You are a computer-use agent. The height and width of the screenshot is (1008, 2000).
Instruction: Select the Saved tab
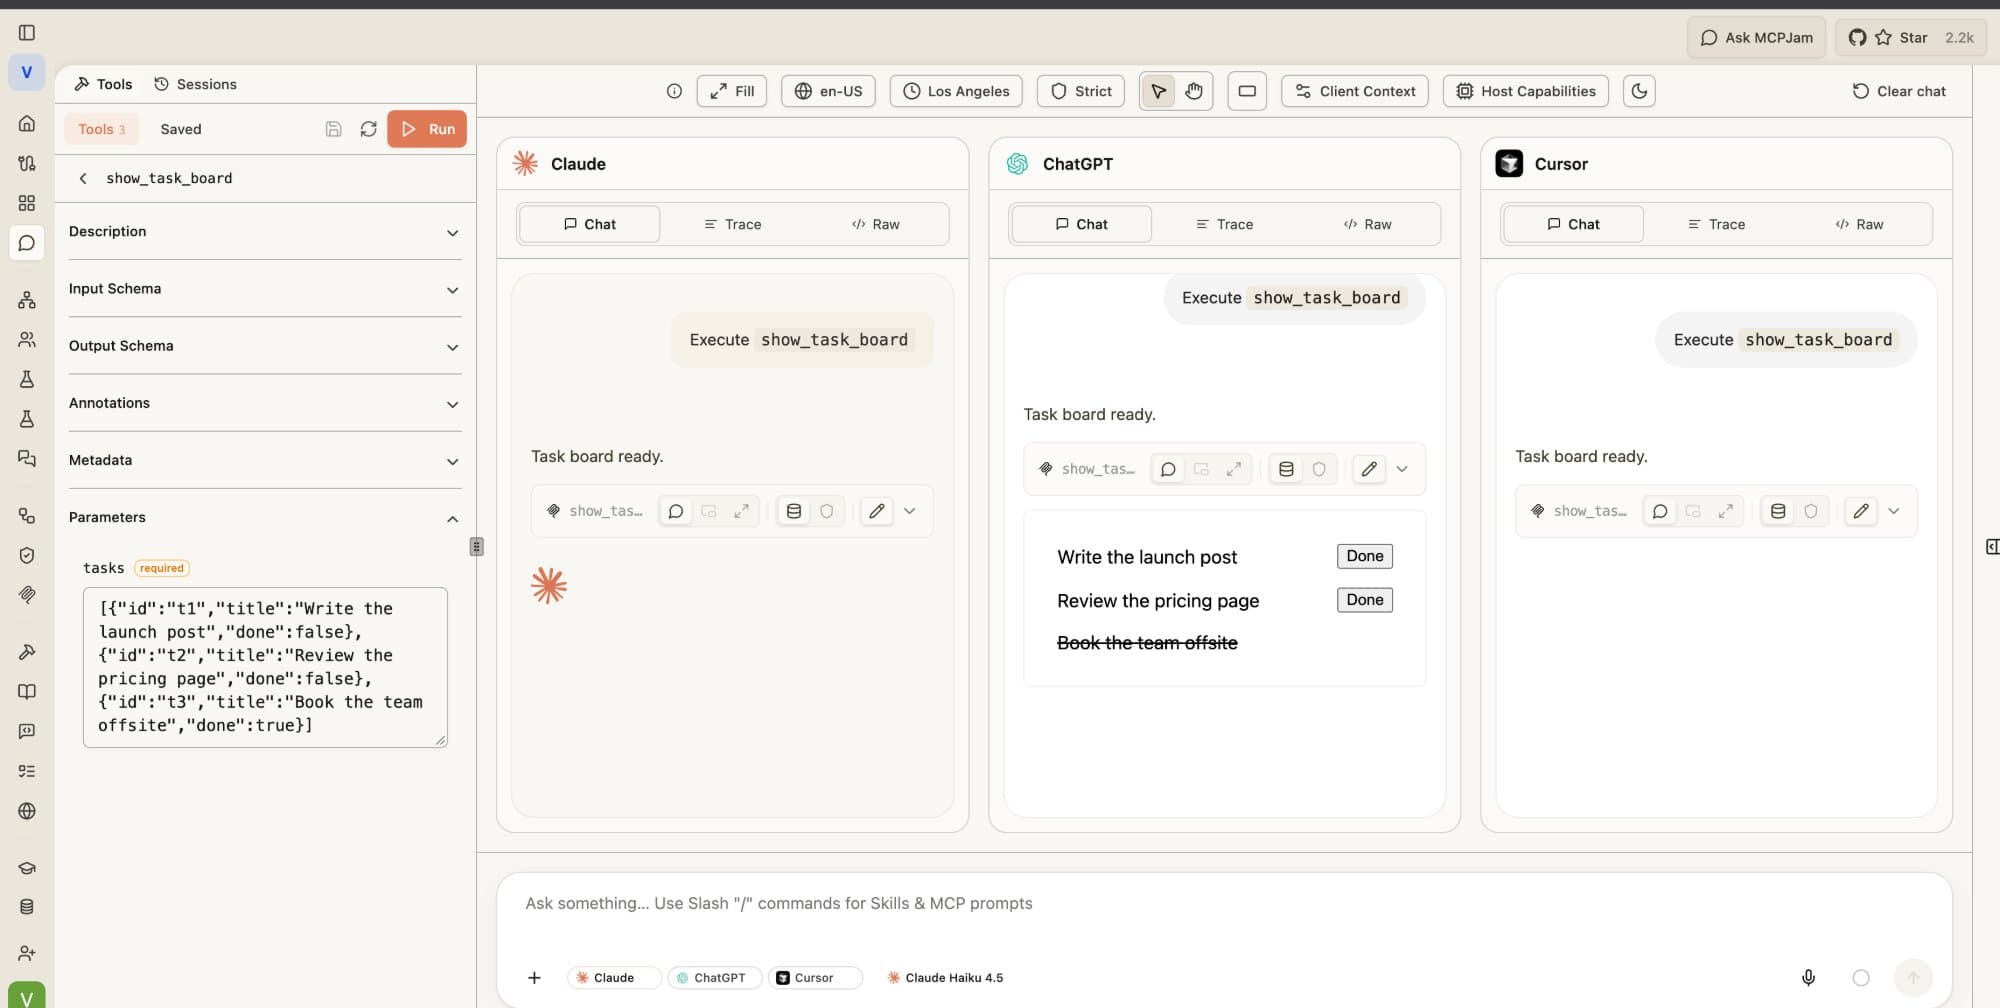pos(181,129)
